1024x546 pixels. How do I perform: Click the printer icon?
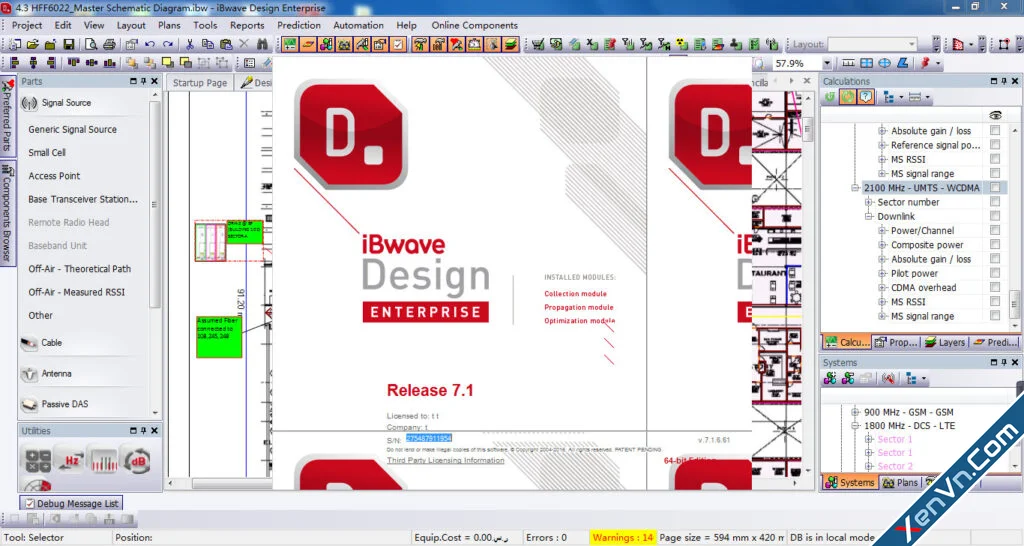tap(109, 44)
